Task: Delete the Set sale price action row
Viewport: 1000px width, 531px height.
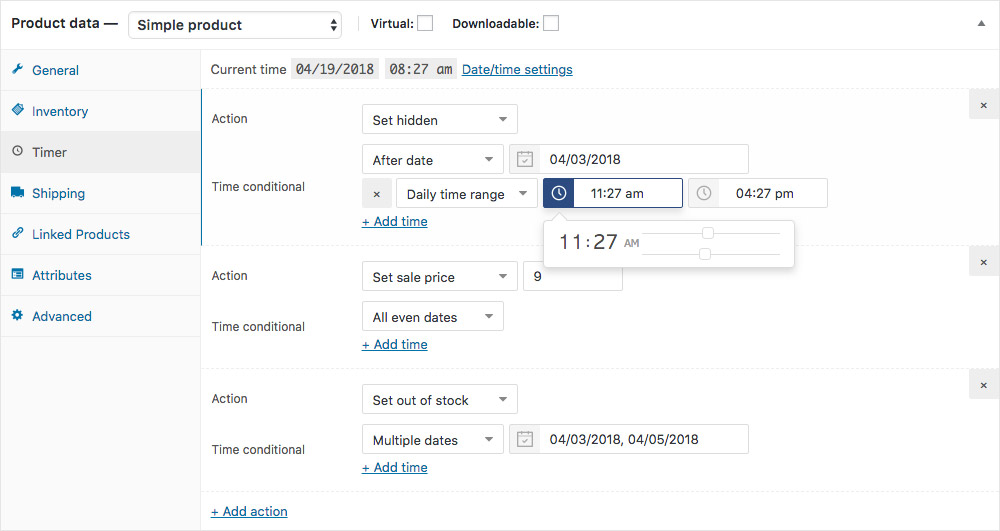Action: click(983, 262)
